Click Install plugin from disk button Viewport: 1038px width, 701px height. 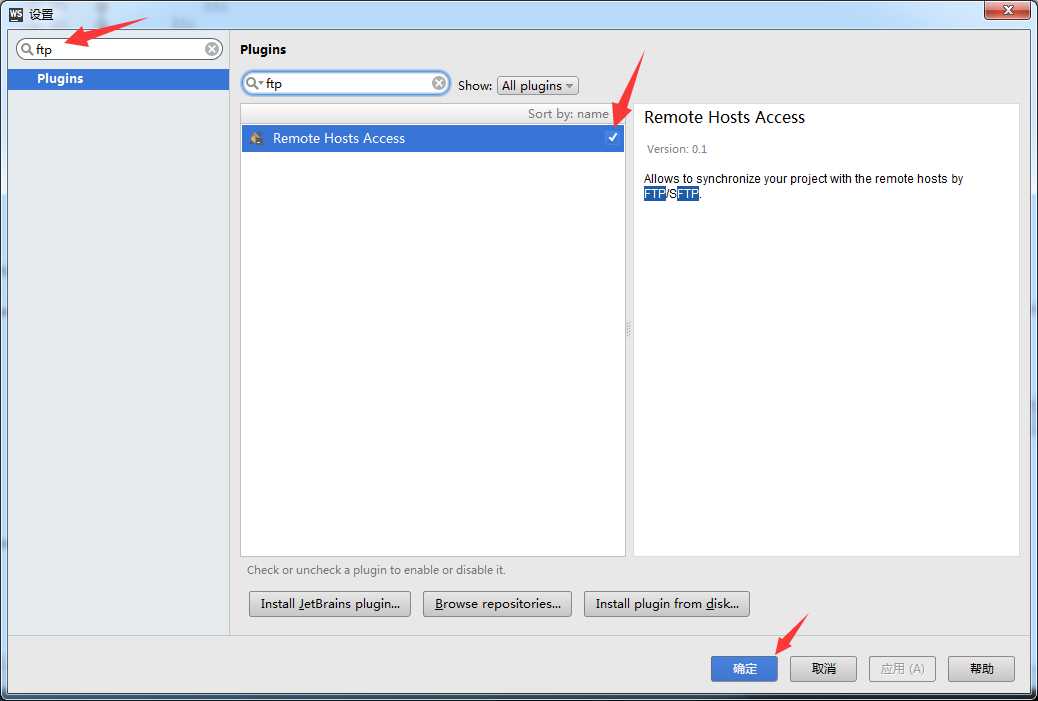667,604
